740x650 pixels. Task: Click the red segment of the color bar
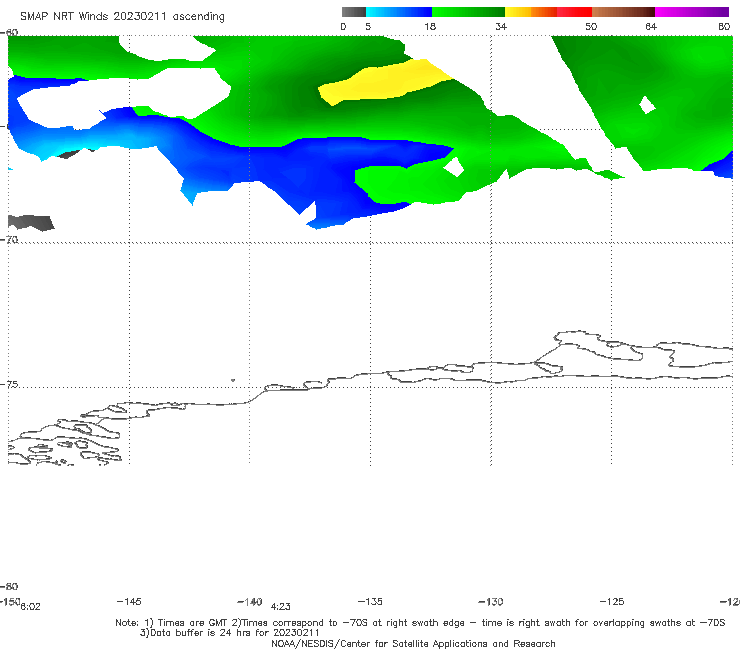click(x=574, y=12)
